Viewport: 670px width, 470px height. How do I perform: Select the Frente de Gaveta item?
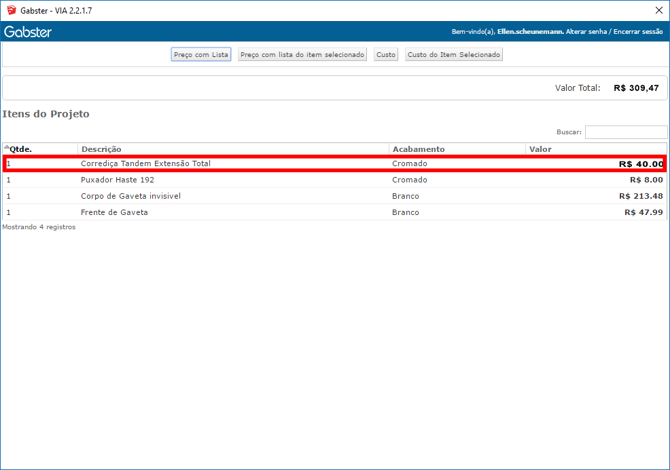point(114,212)
